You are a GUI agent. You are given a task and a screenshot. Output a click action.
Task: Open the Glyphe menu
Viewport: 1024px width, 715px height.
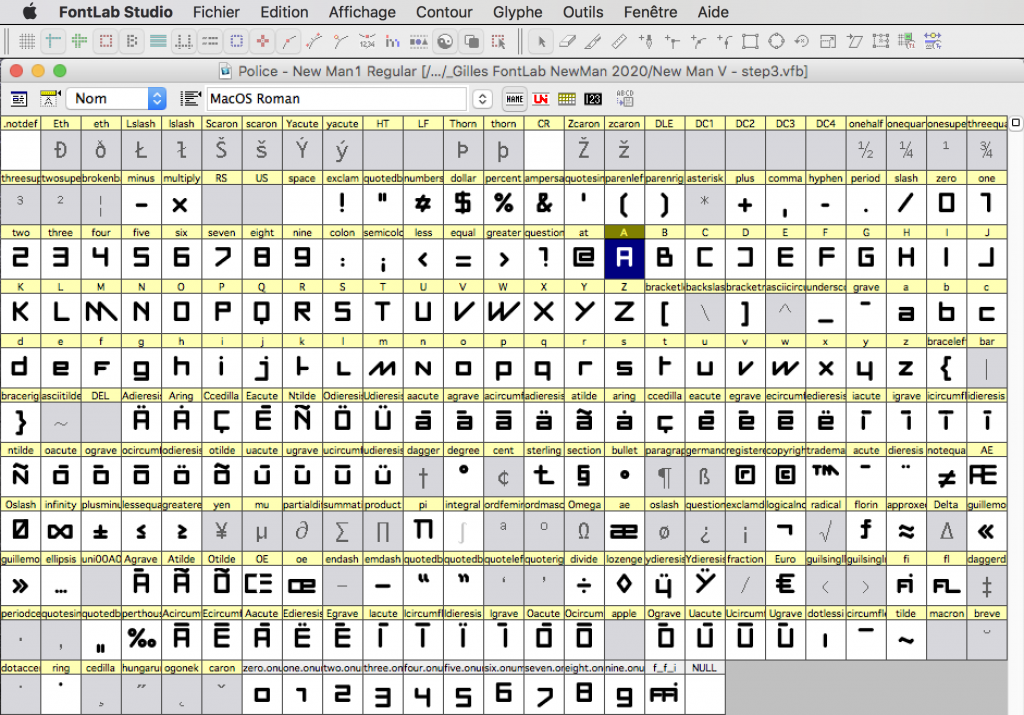coord(517,12)
